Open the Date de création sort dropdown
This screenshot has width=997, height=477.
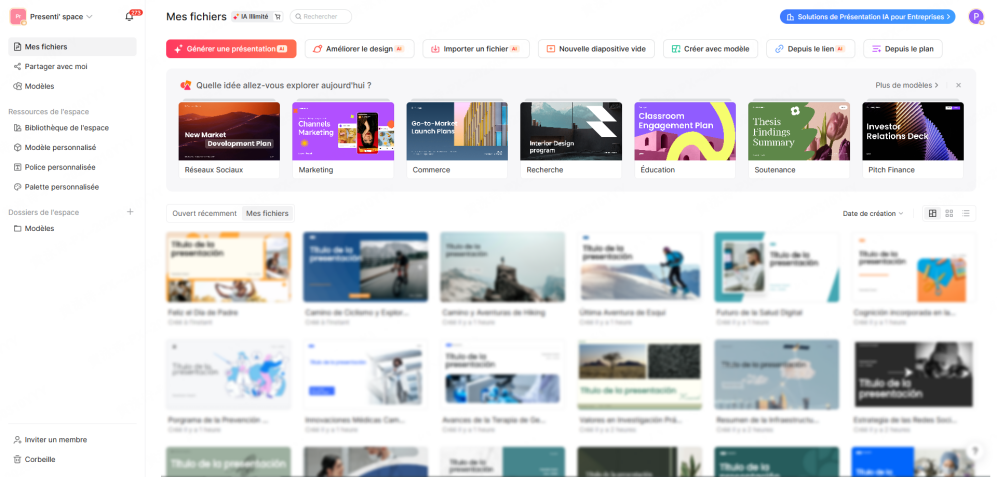[872, 213]
